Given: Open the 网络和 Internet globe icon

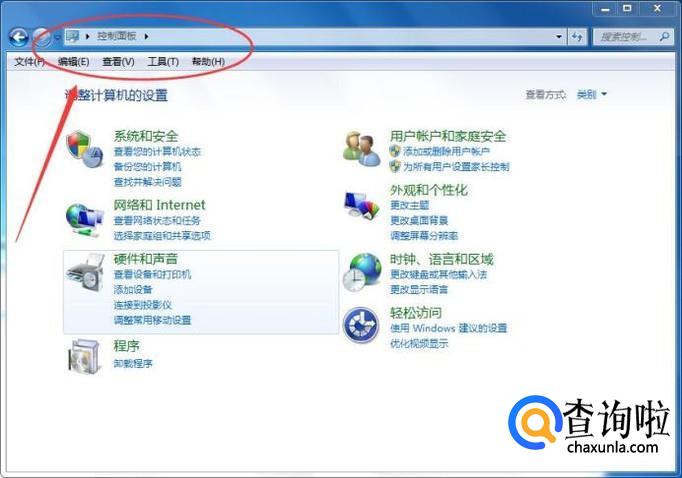Looking at the screenshot, I should coord(84,220).
